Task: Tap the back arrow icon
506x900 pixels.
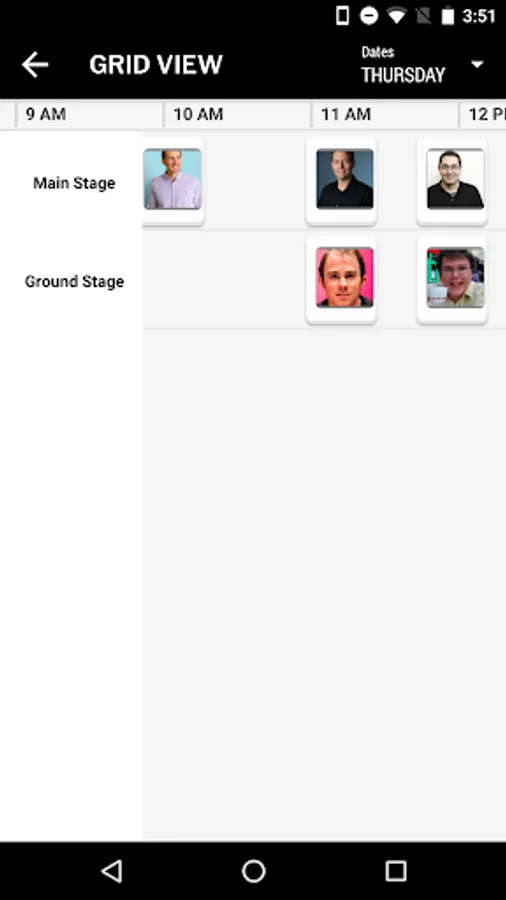Action: click(35, 64)
